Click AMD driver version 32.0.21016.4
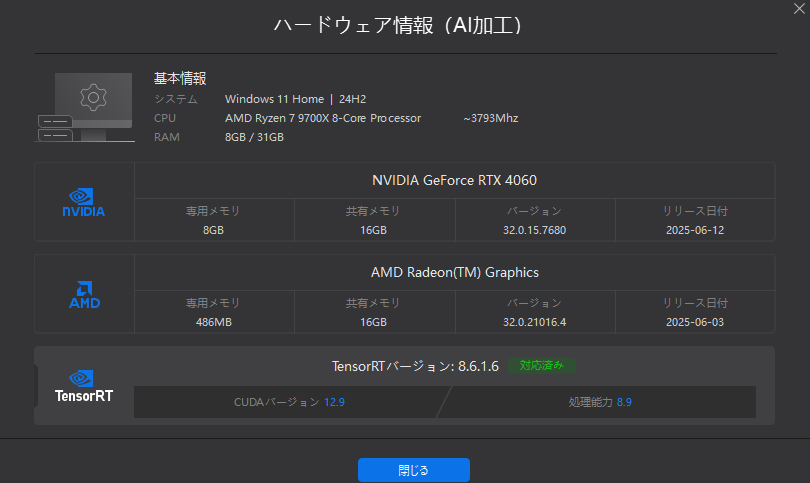This screenshot has width=810, height=483. (535, 322)
